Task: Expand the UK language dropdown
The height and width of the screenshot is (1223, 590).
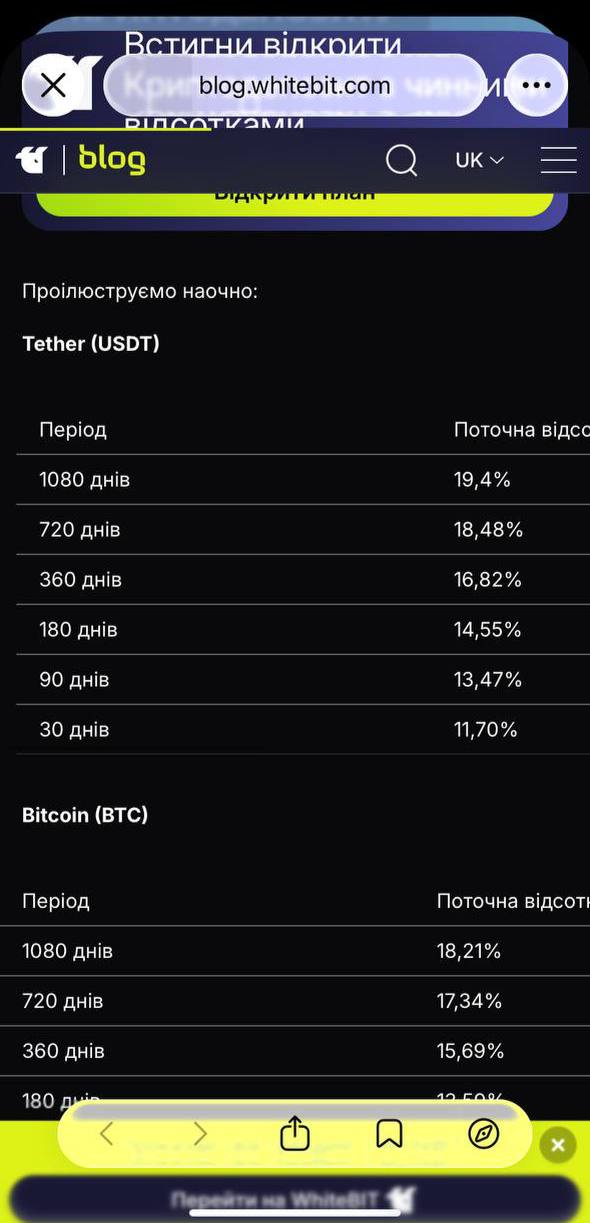Action: pos(480,160)
